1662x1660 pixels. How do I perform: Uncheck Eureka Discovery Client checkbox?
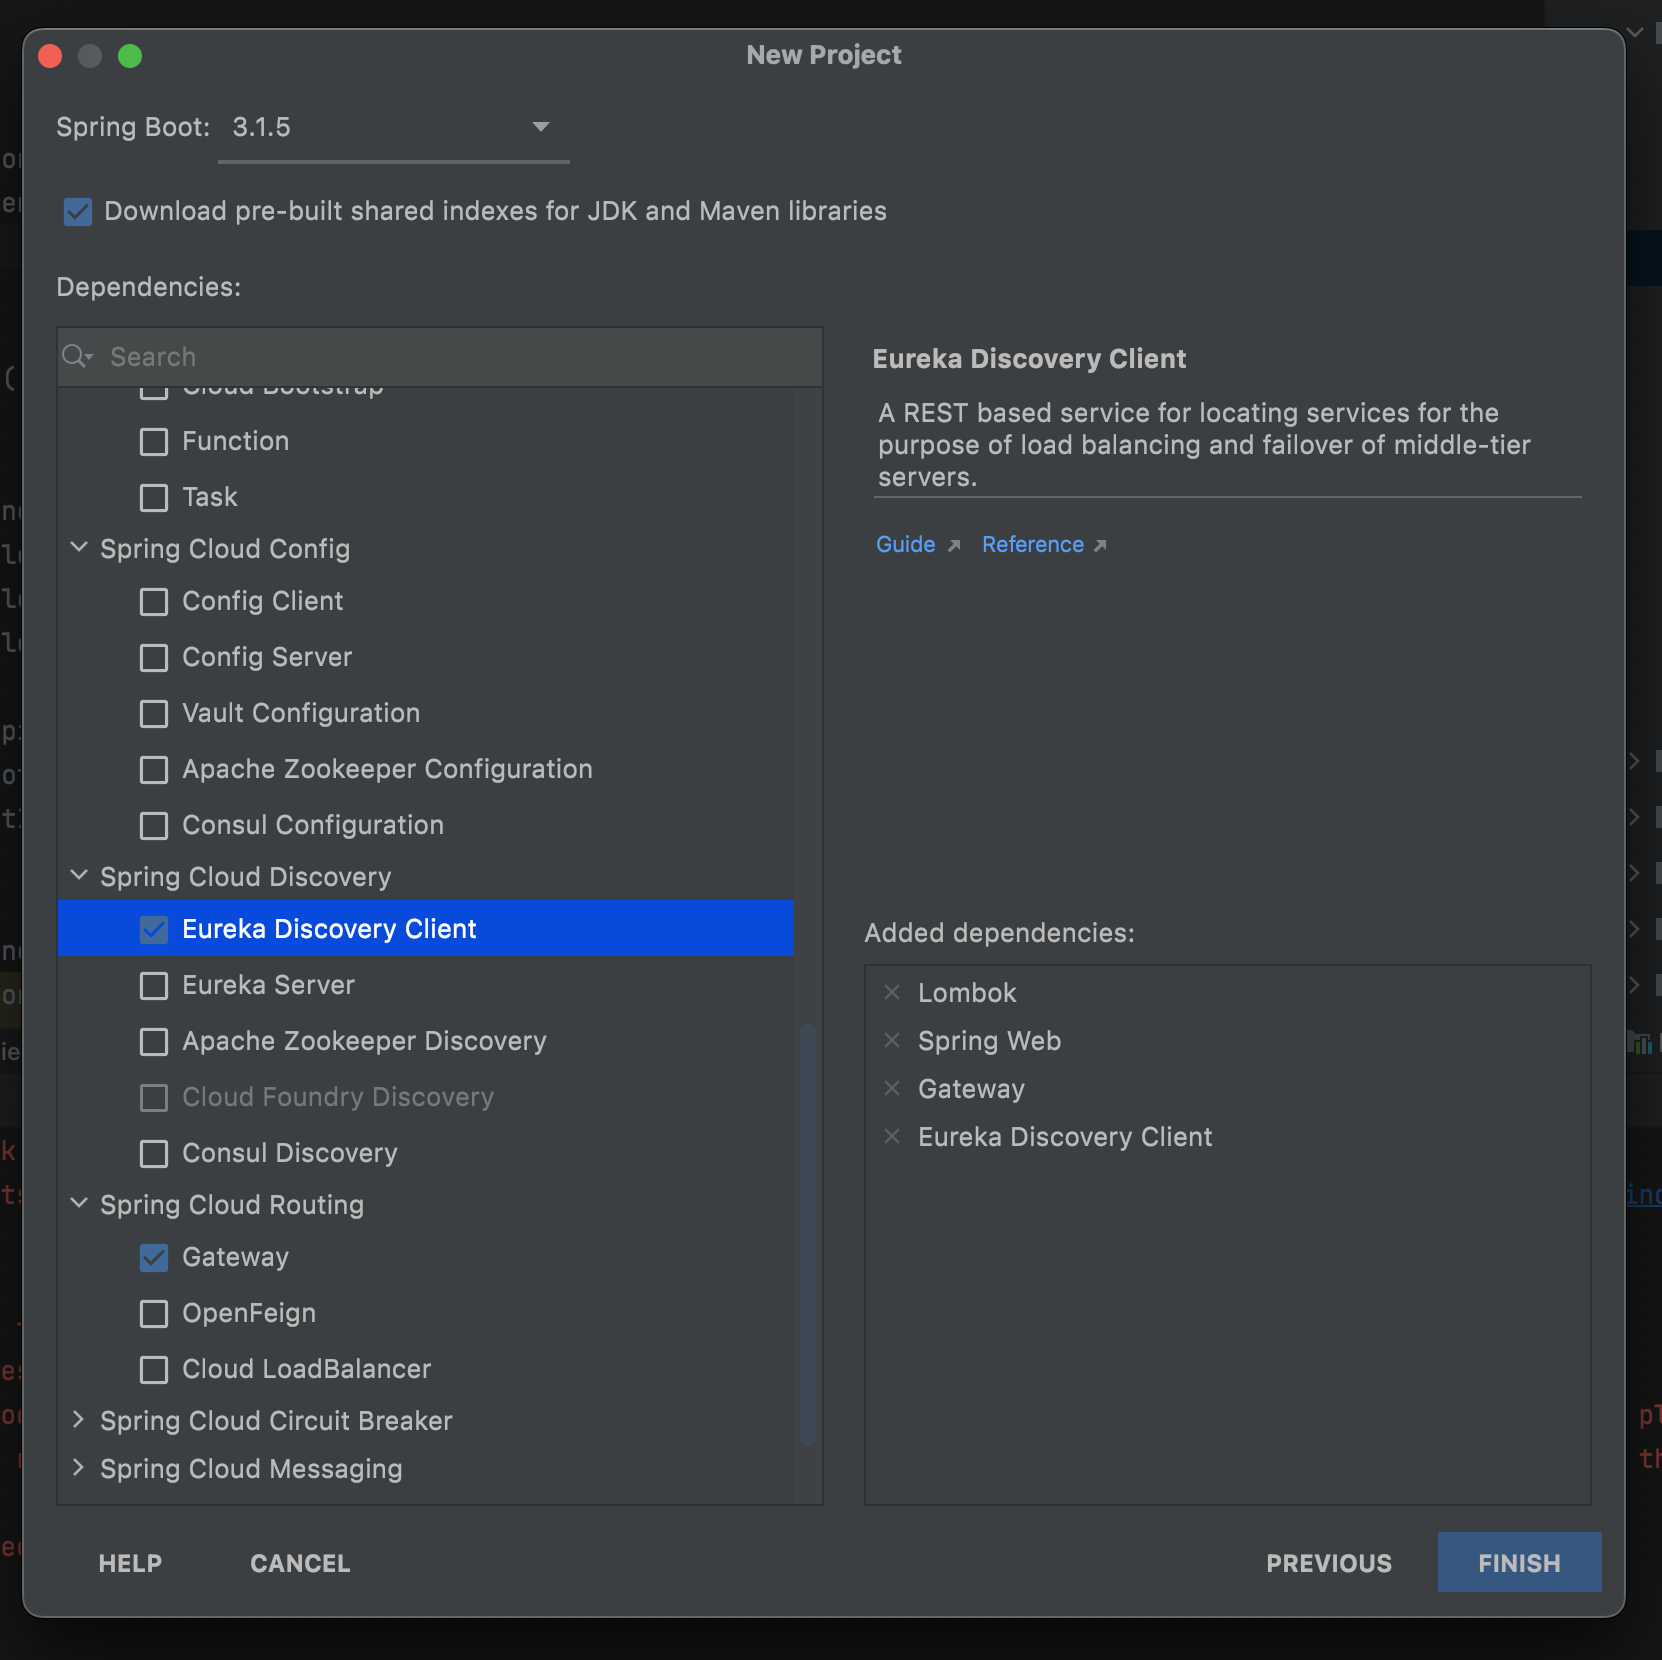tap(154, 929)
